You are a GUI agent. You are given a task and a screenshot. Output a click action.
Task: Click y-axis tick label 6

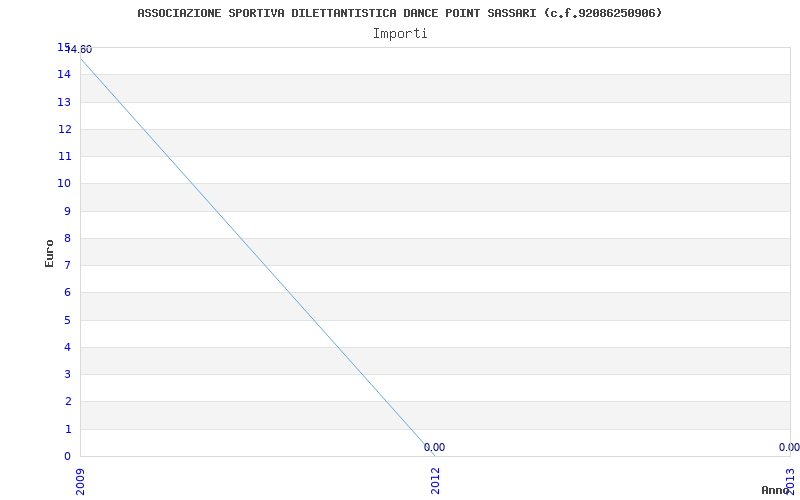tap(67, 292)
